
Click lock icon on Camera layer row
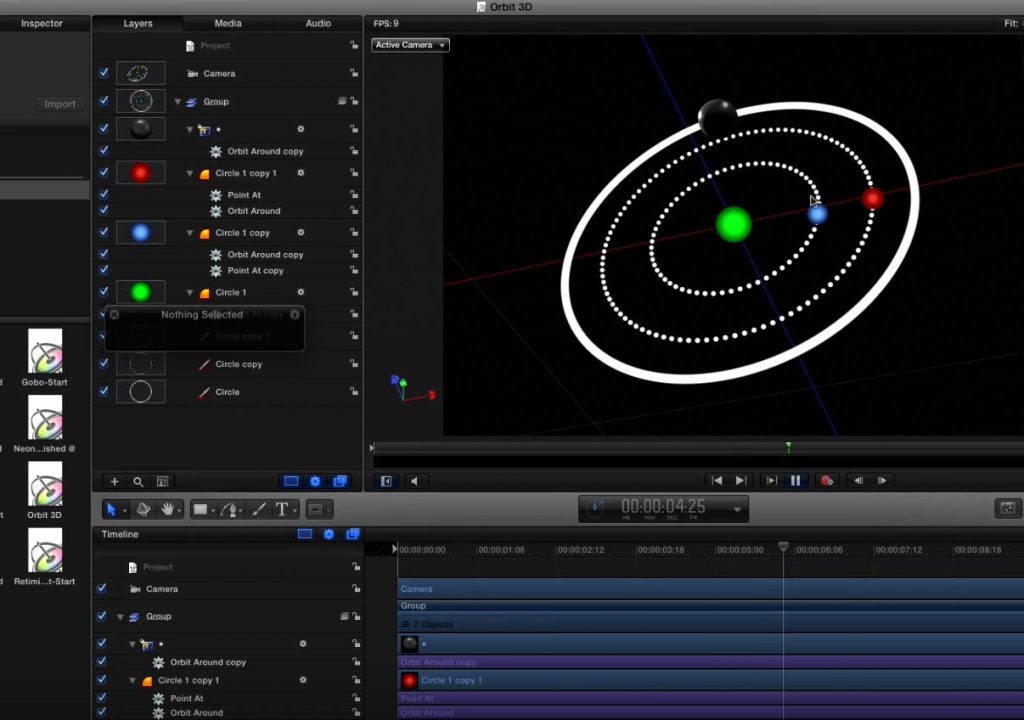353,73
